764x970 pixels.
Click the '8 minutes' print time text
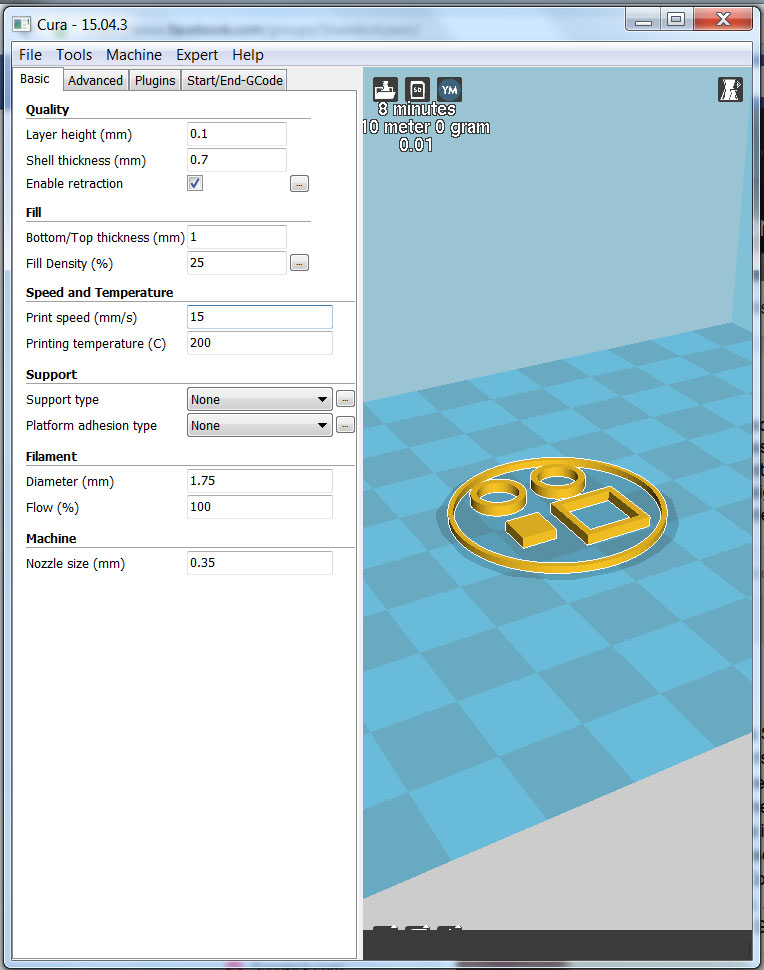point(417,109)
